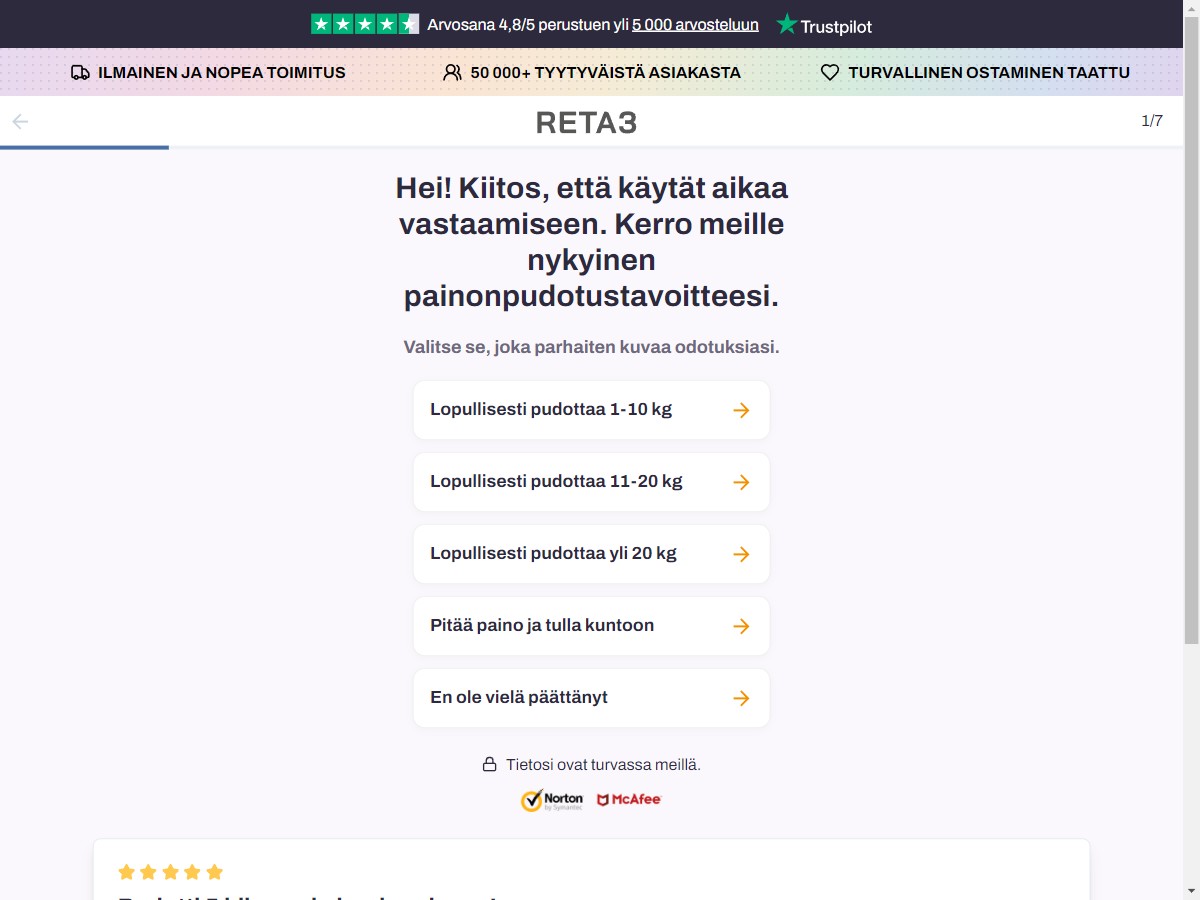Click arrow on "pudottaa 1-10 kg" option
The width and height of the screenshot is (1200, 900).
click(x=741, y=410)
